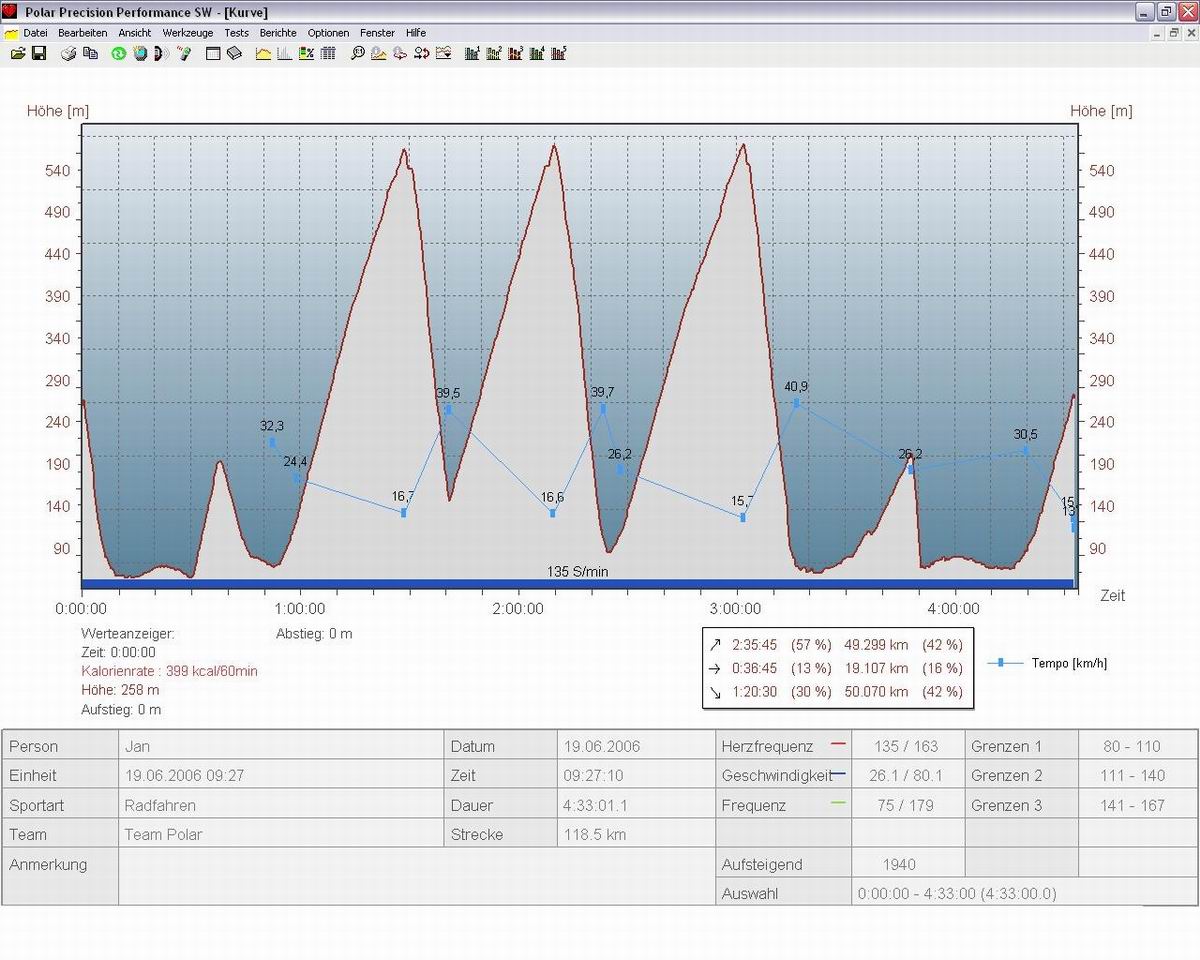1200x960 pixels.
Task: Open the Datei menu
Action: [35, 33]
